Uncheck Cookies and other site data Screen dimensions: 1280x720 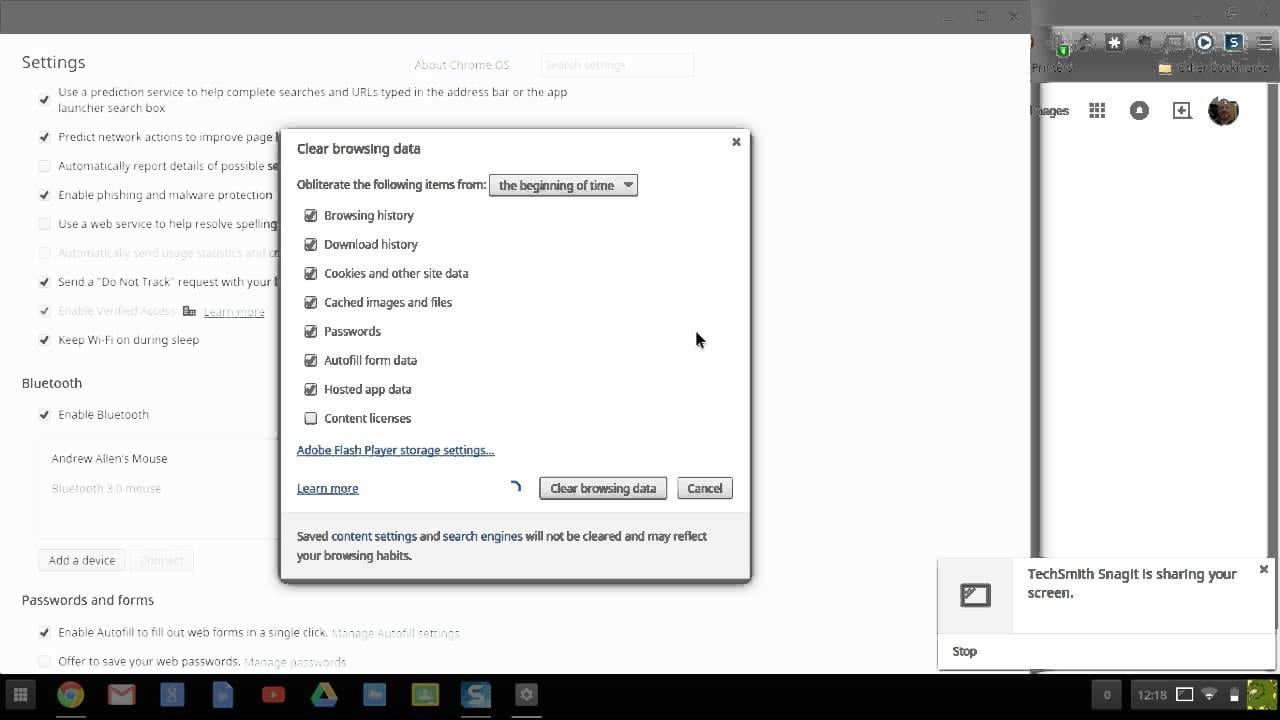(x=310, y=274)
